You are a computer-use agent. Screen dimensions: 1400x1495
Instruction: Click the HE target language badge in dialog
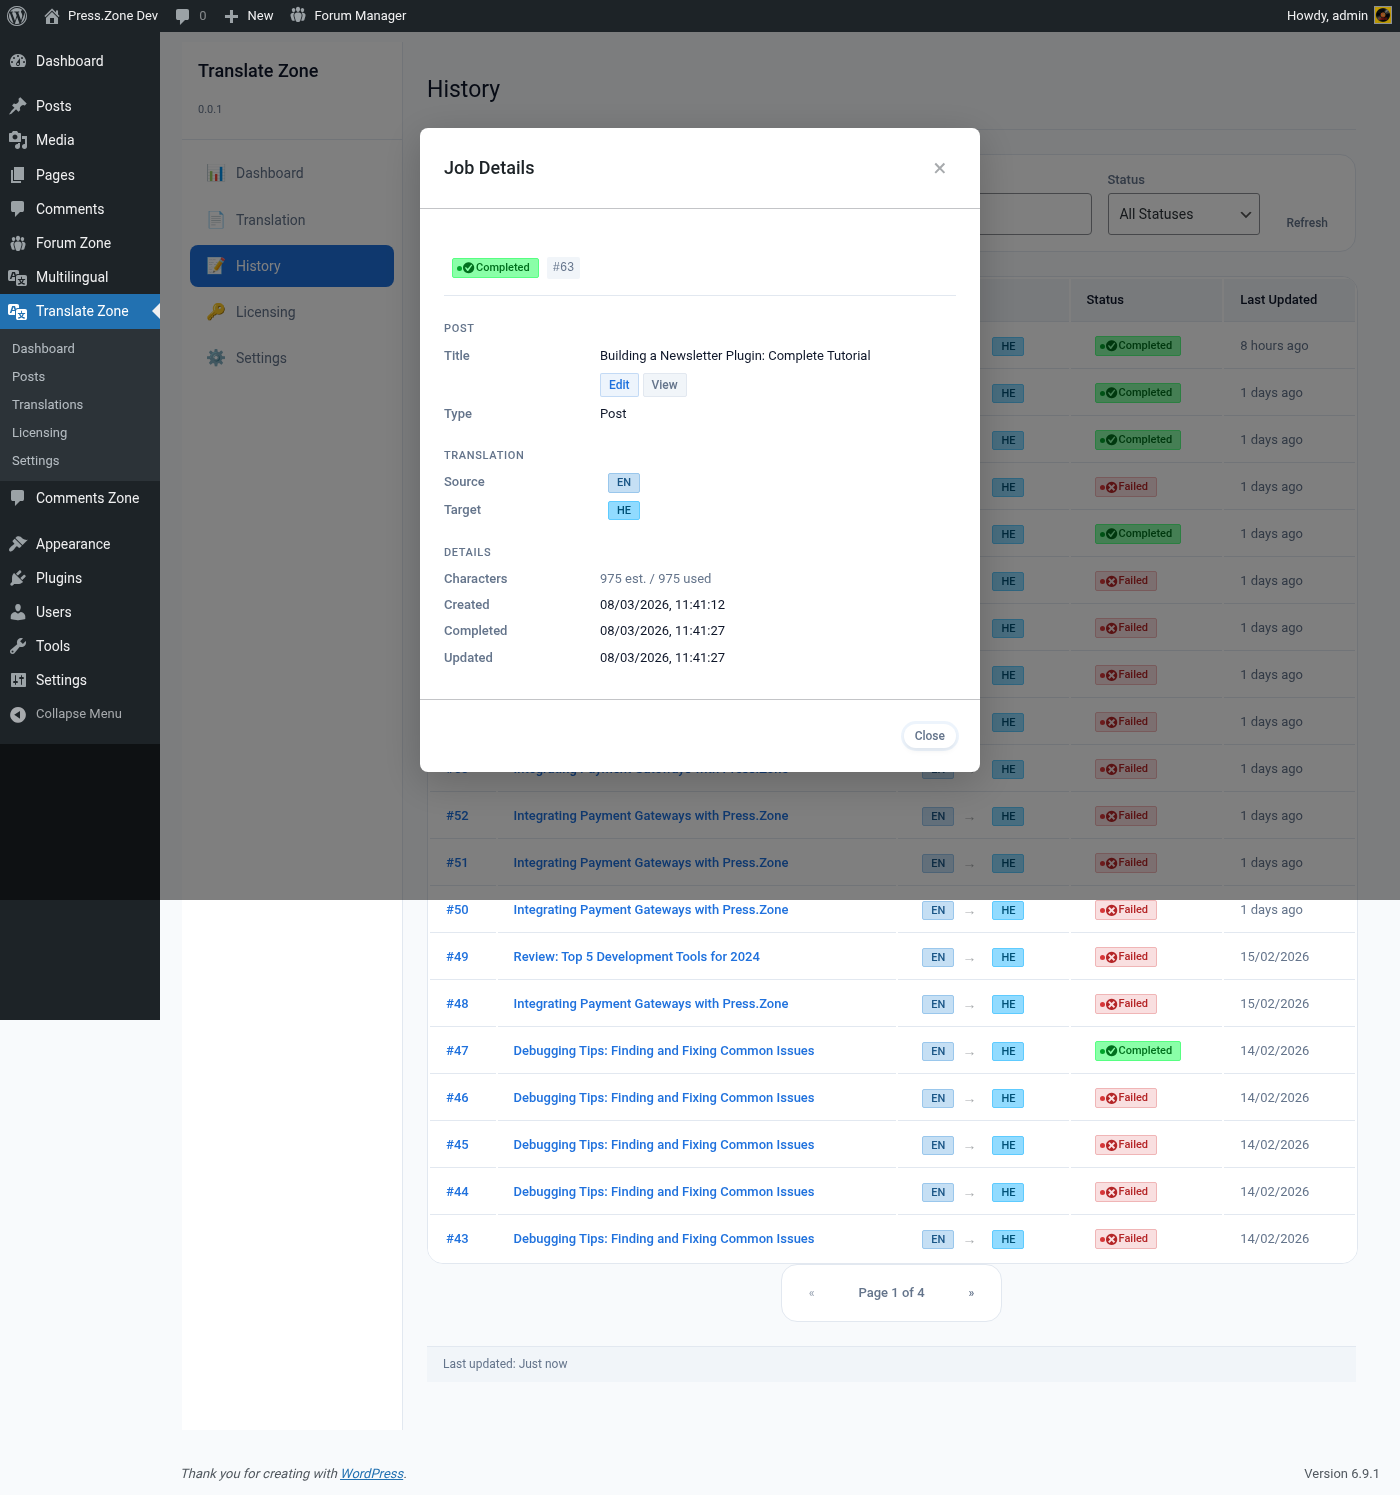(624, 511)
